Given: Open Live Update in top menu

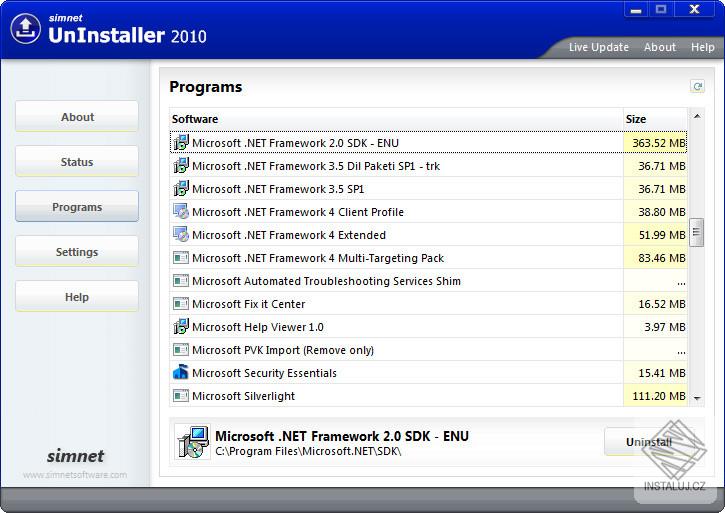Looking at the screenshot, I should [x=599, y=47].
